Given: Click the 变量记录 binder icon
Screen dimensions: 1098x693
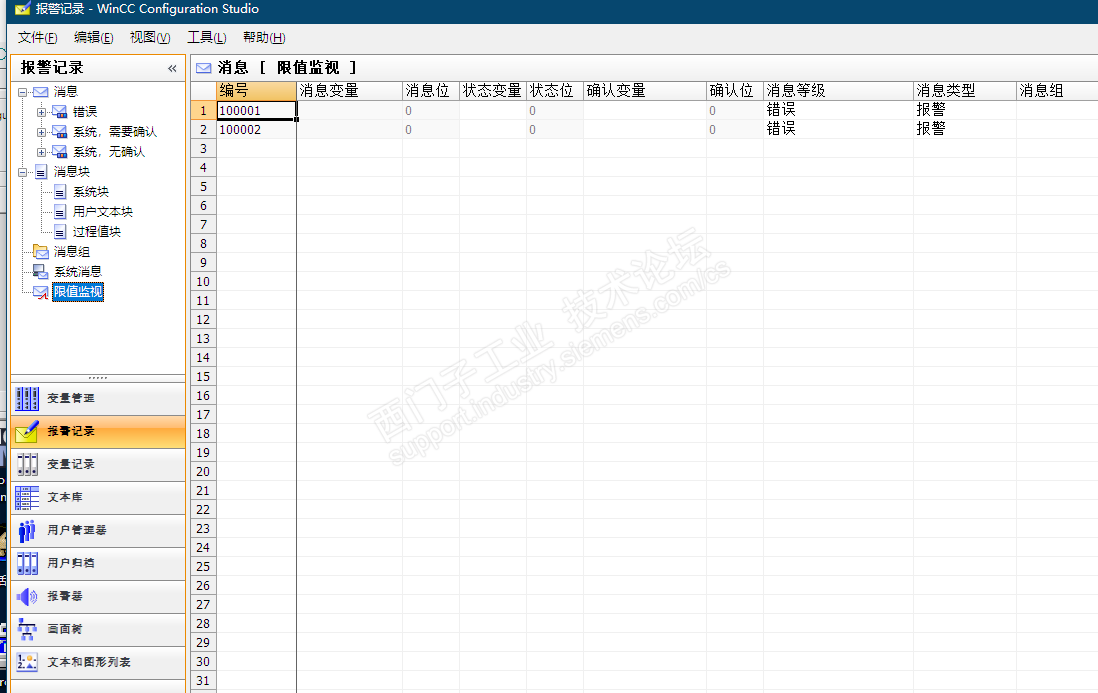Looking at the screenshot, I should coord(27,464).
